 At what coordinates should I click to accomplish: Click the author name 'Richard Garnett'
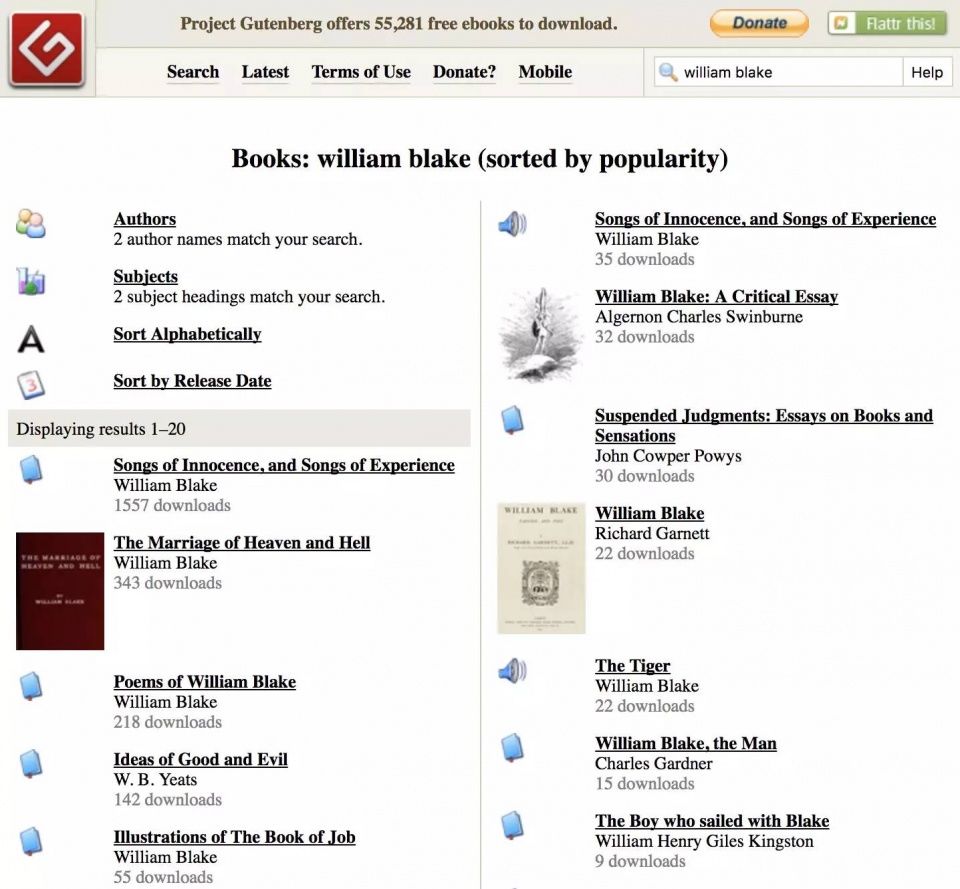coord(652,533)
